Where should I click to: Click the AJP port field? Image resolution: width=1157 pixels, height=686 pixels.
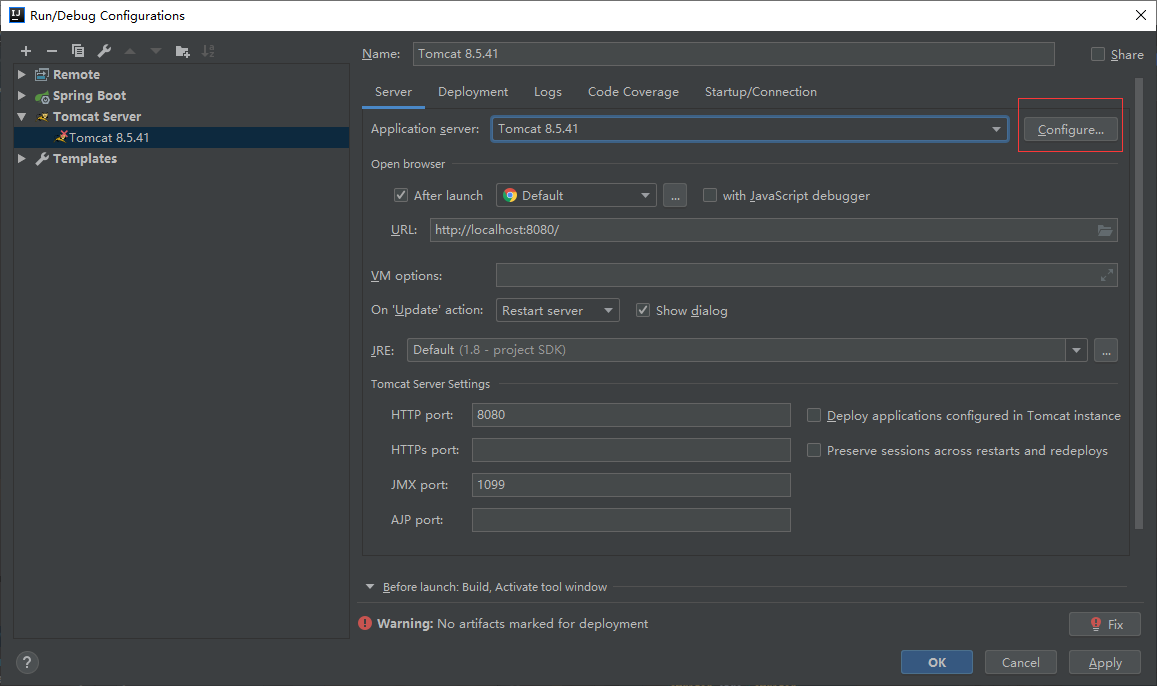631,520
